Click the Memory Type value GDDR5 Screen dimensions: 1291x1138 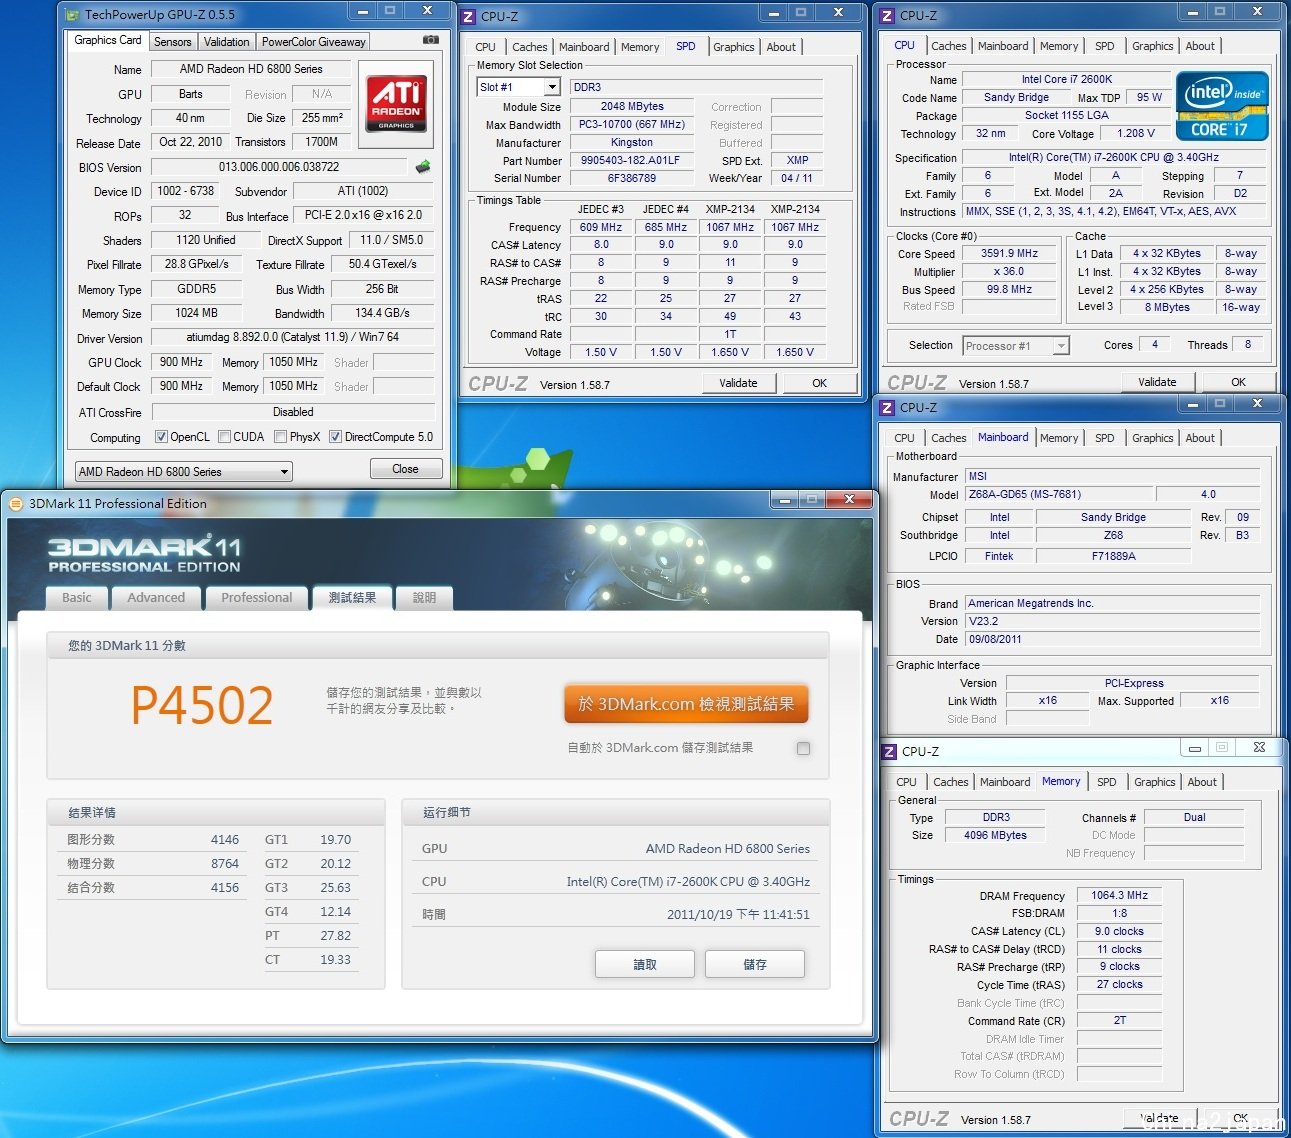click(197, 288)
